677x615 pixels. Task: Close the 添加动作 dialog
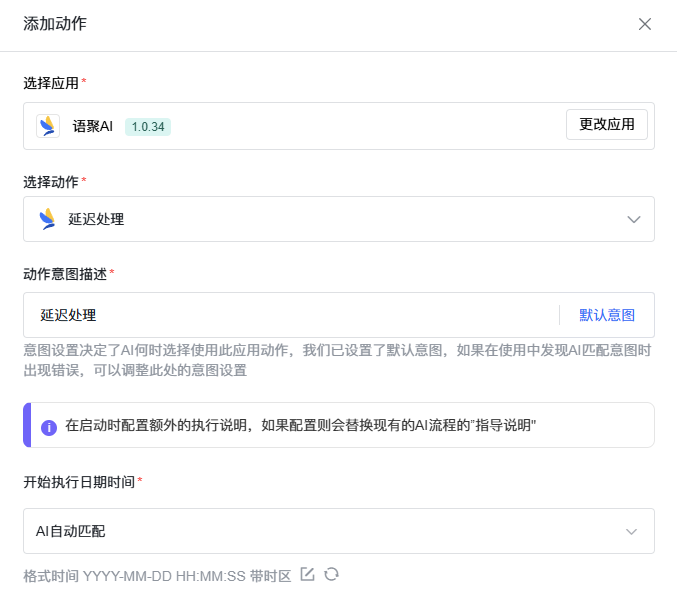[x=644, y=24]
